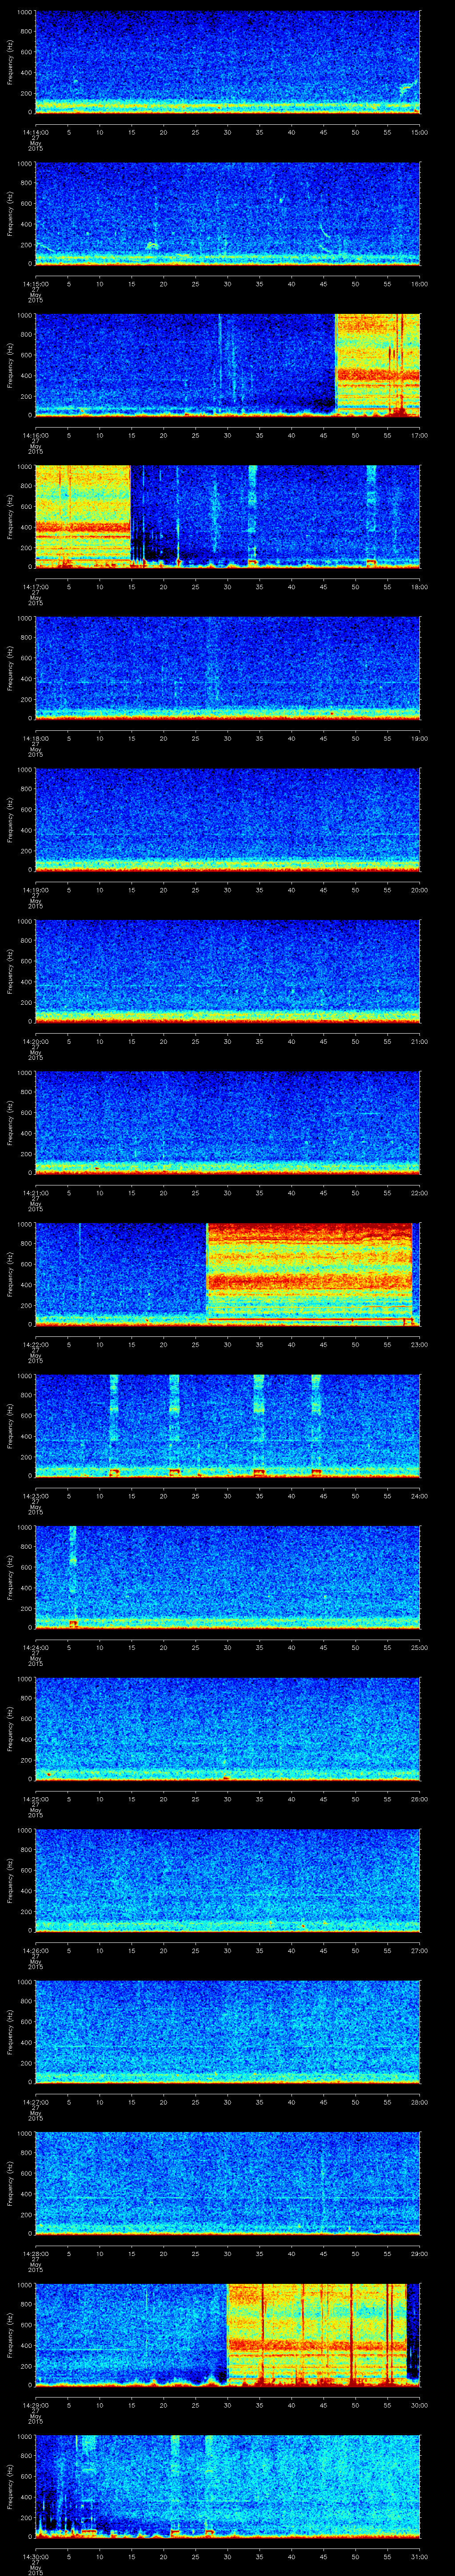Click the 14:21:00 start time label

(x=35, y=1192)
